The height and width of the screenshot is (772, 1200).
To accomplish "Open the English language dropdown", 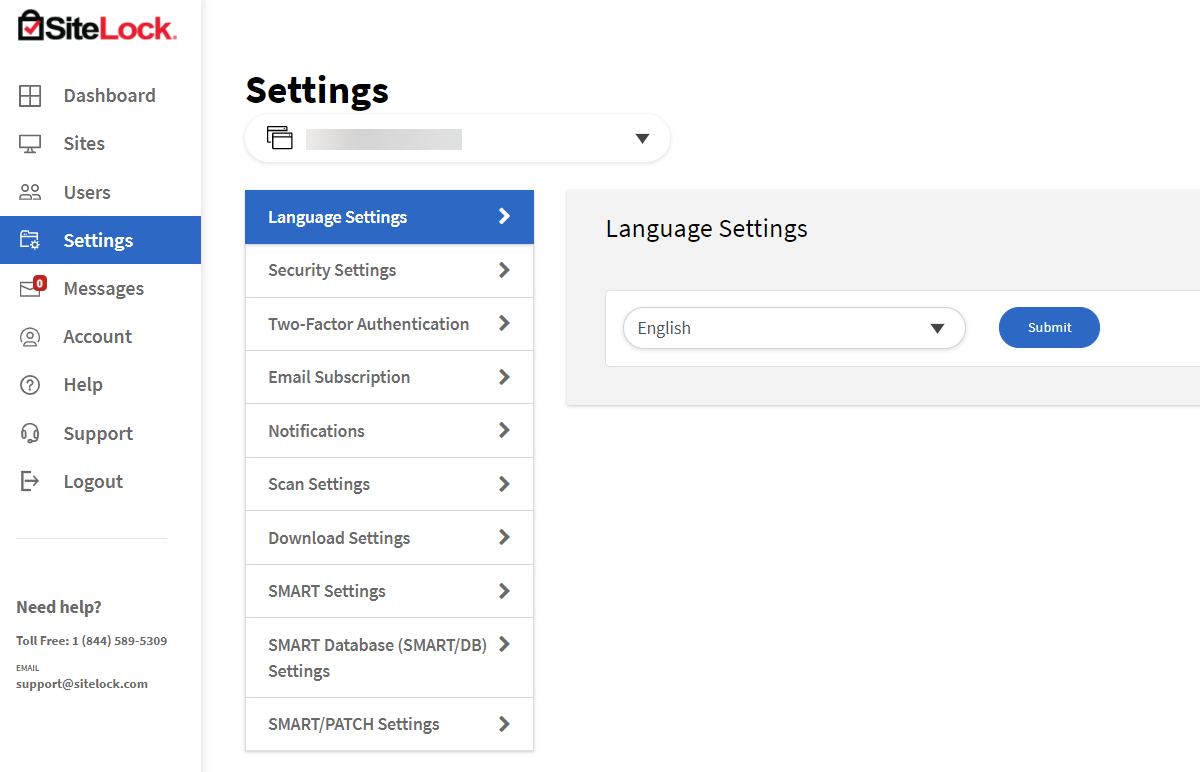I will pyautogui.click(x=794, y=328).
